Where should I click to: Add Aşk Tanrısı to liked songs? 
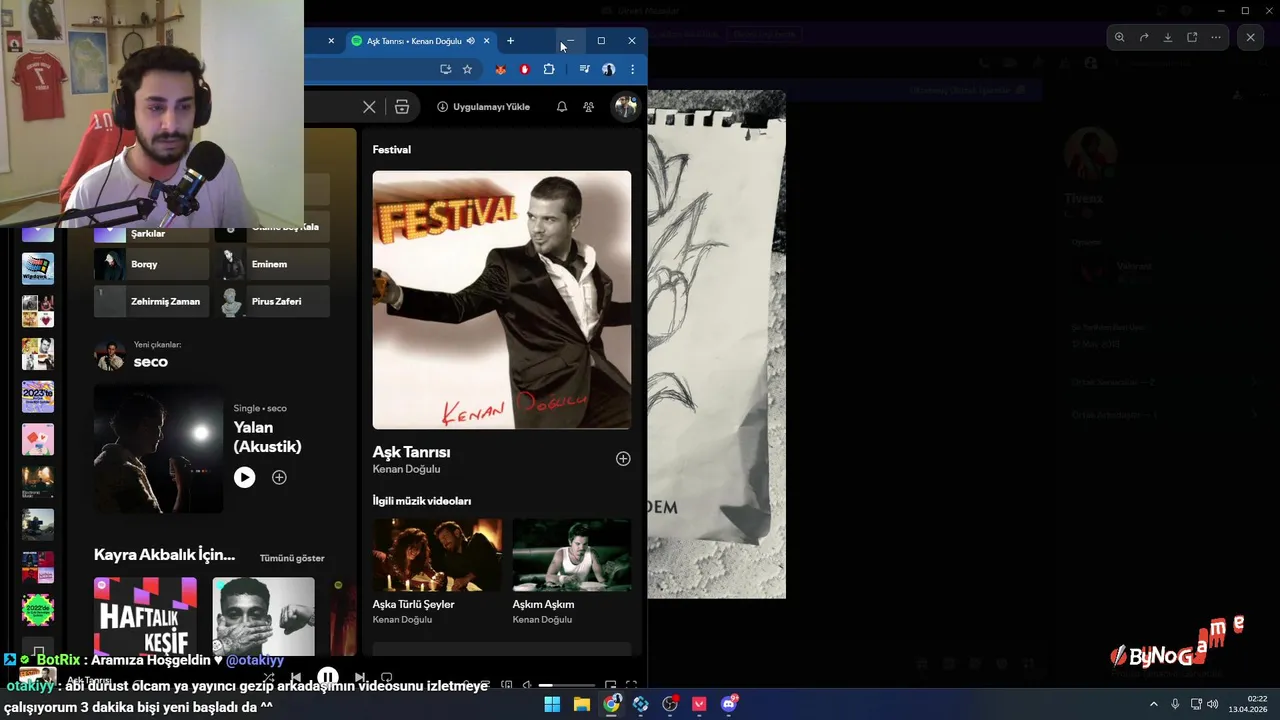tap(623, 458)
